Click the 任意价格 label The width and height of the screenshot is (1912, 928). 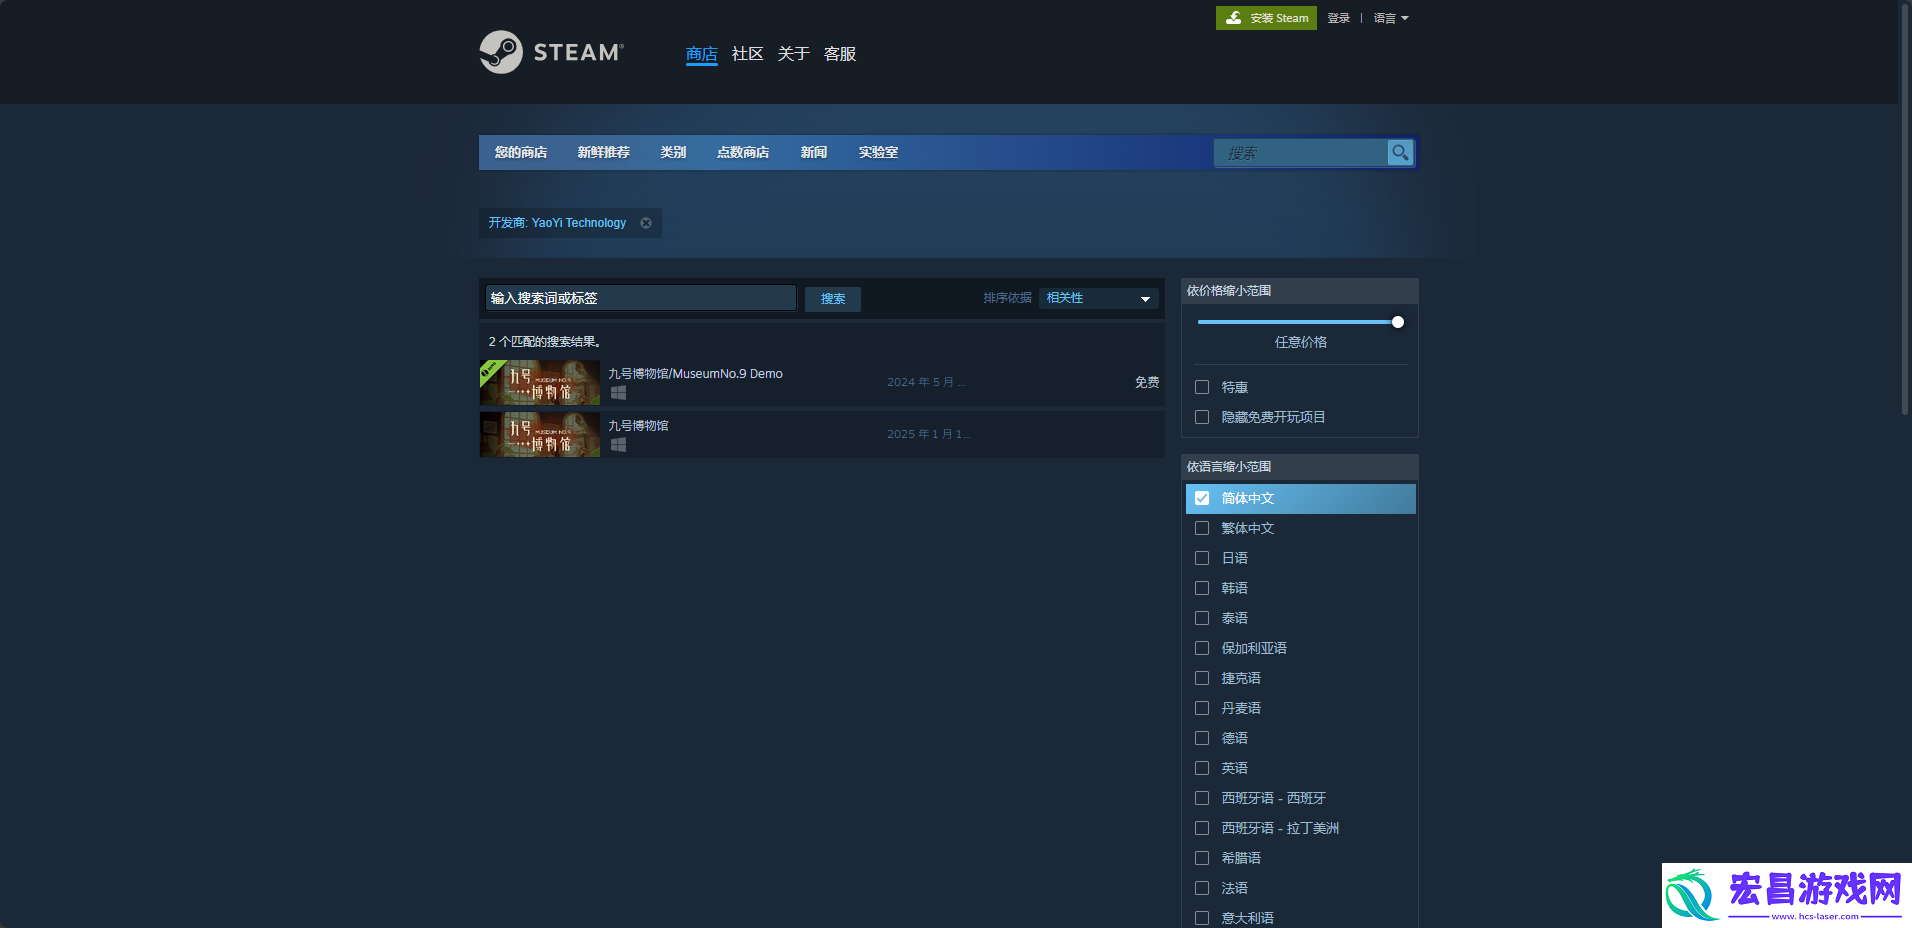[x=1301, y=342]
